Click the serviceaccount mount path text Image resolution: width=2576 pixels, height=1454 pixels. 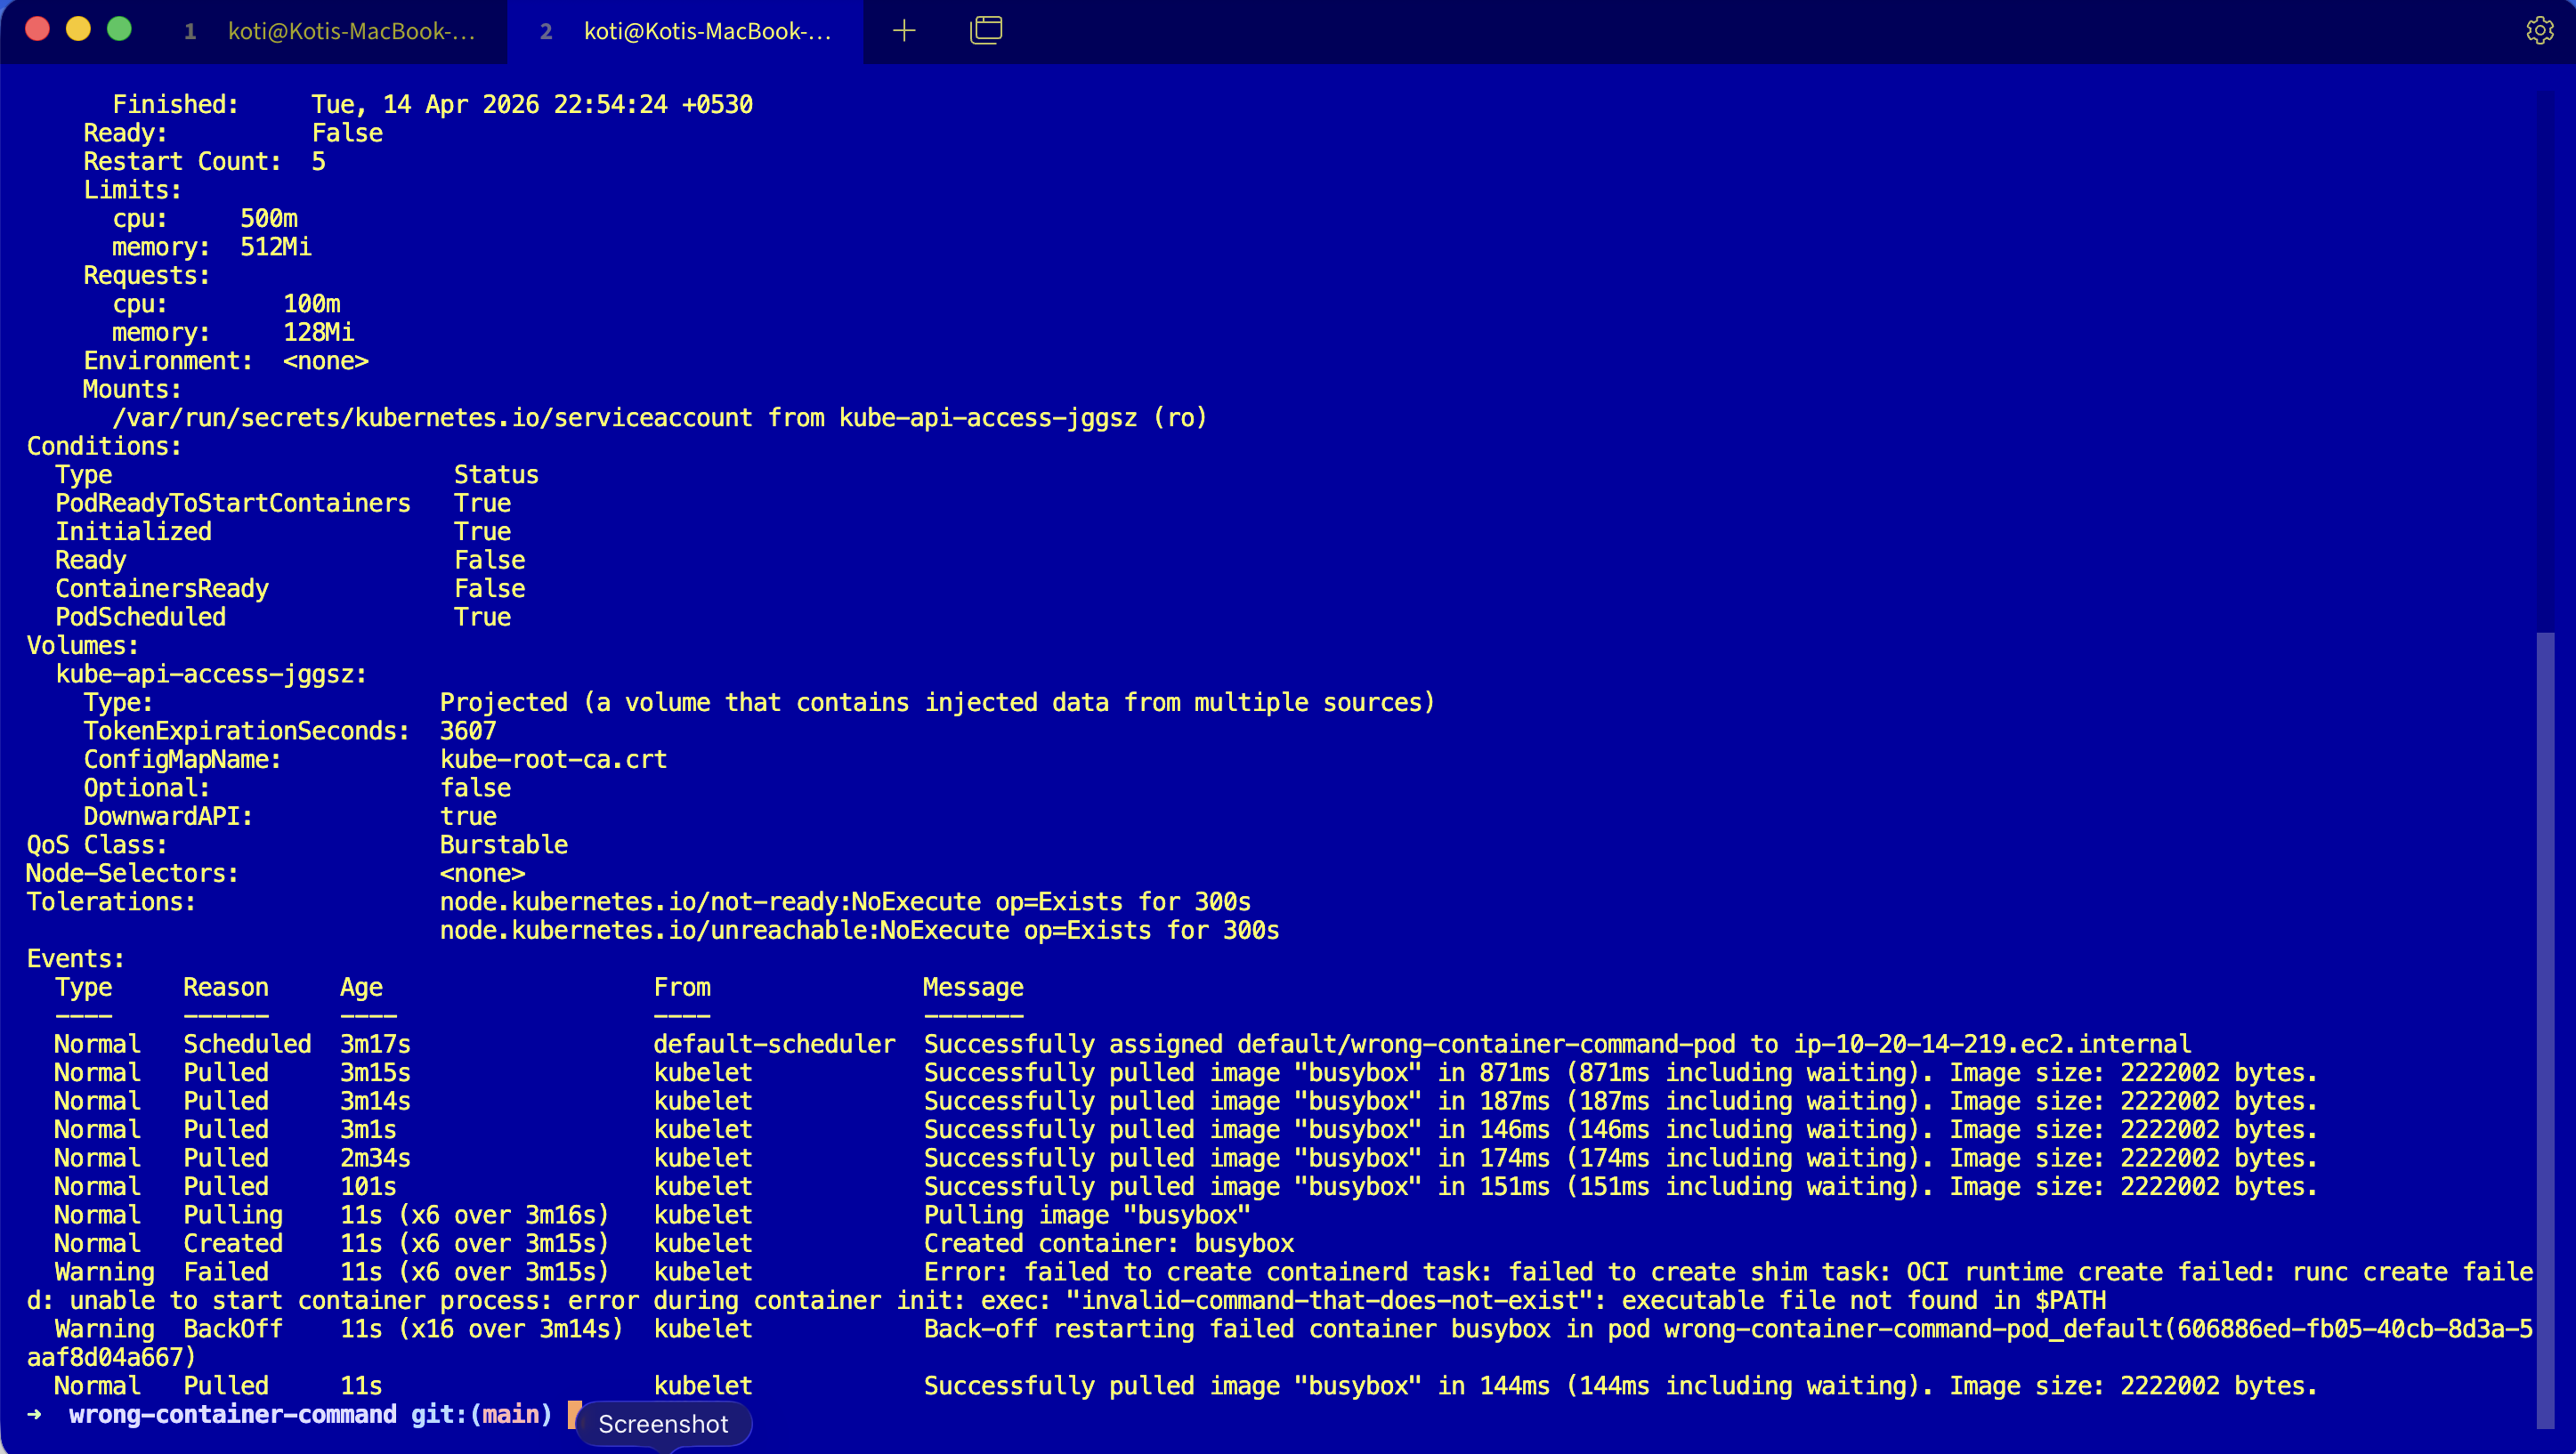[x=432, y=417]
